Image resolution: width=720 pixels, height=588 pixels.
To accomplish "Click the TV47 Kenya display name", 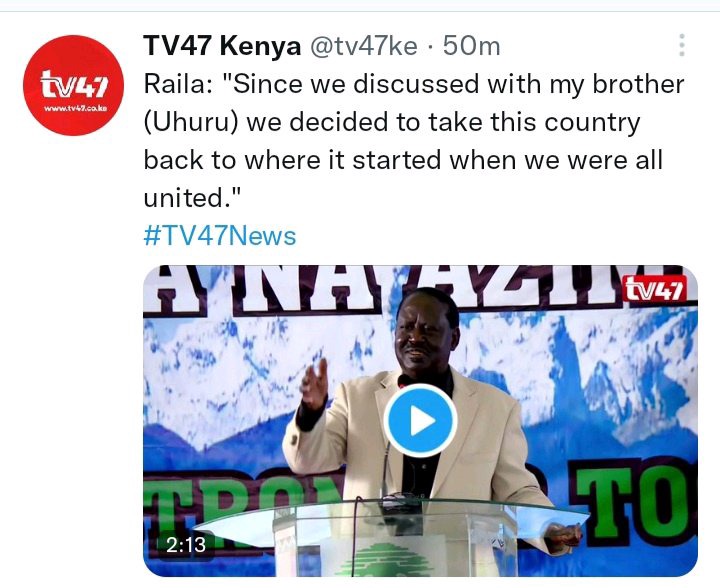I will click(x=222, y=46).
